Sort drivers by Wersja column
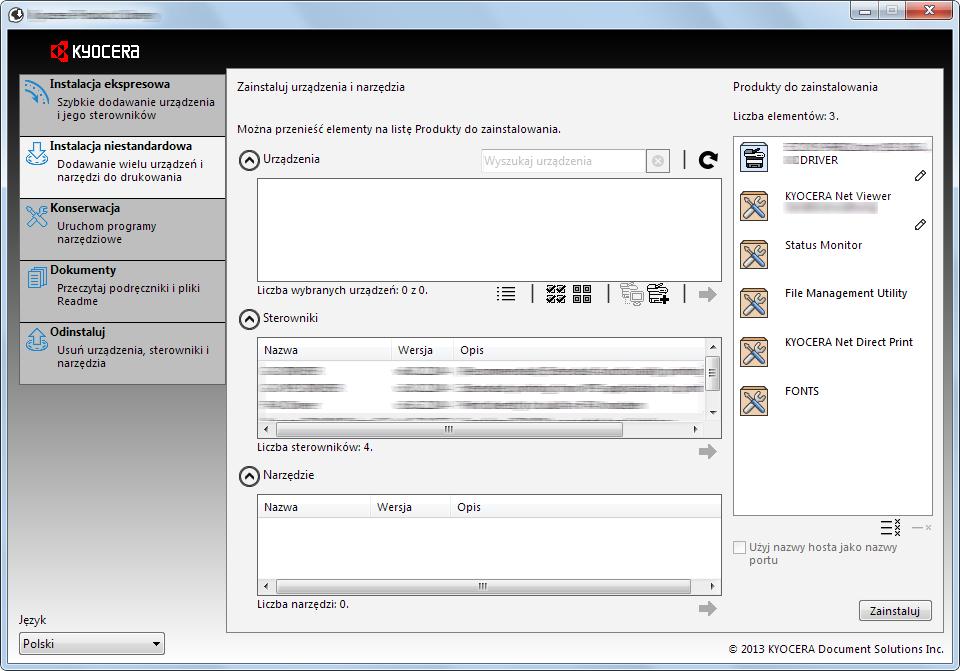 422,350
